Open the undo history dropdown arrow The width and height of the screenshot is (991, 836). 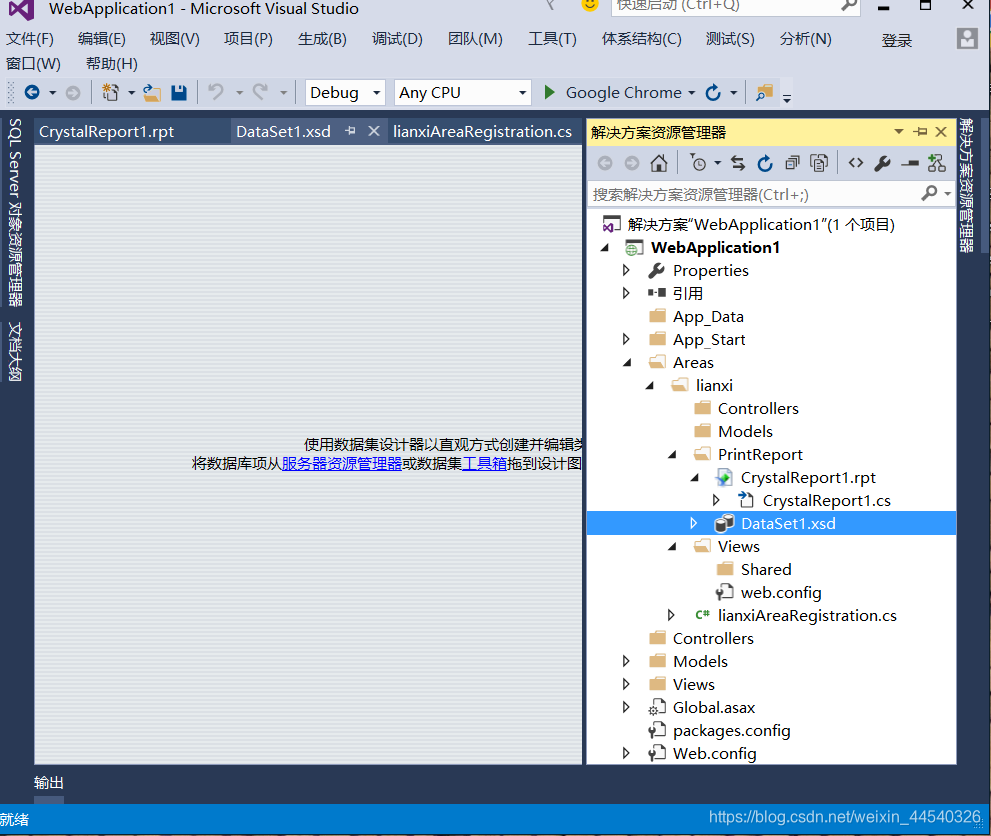coord(239,93)
